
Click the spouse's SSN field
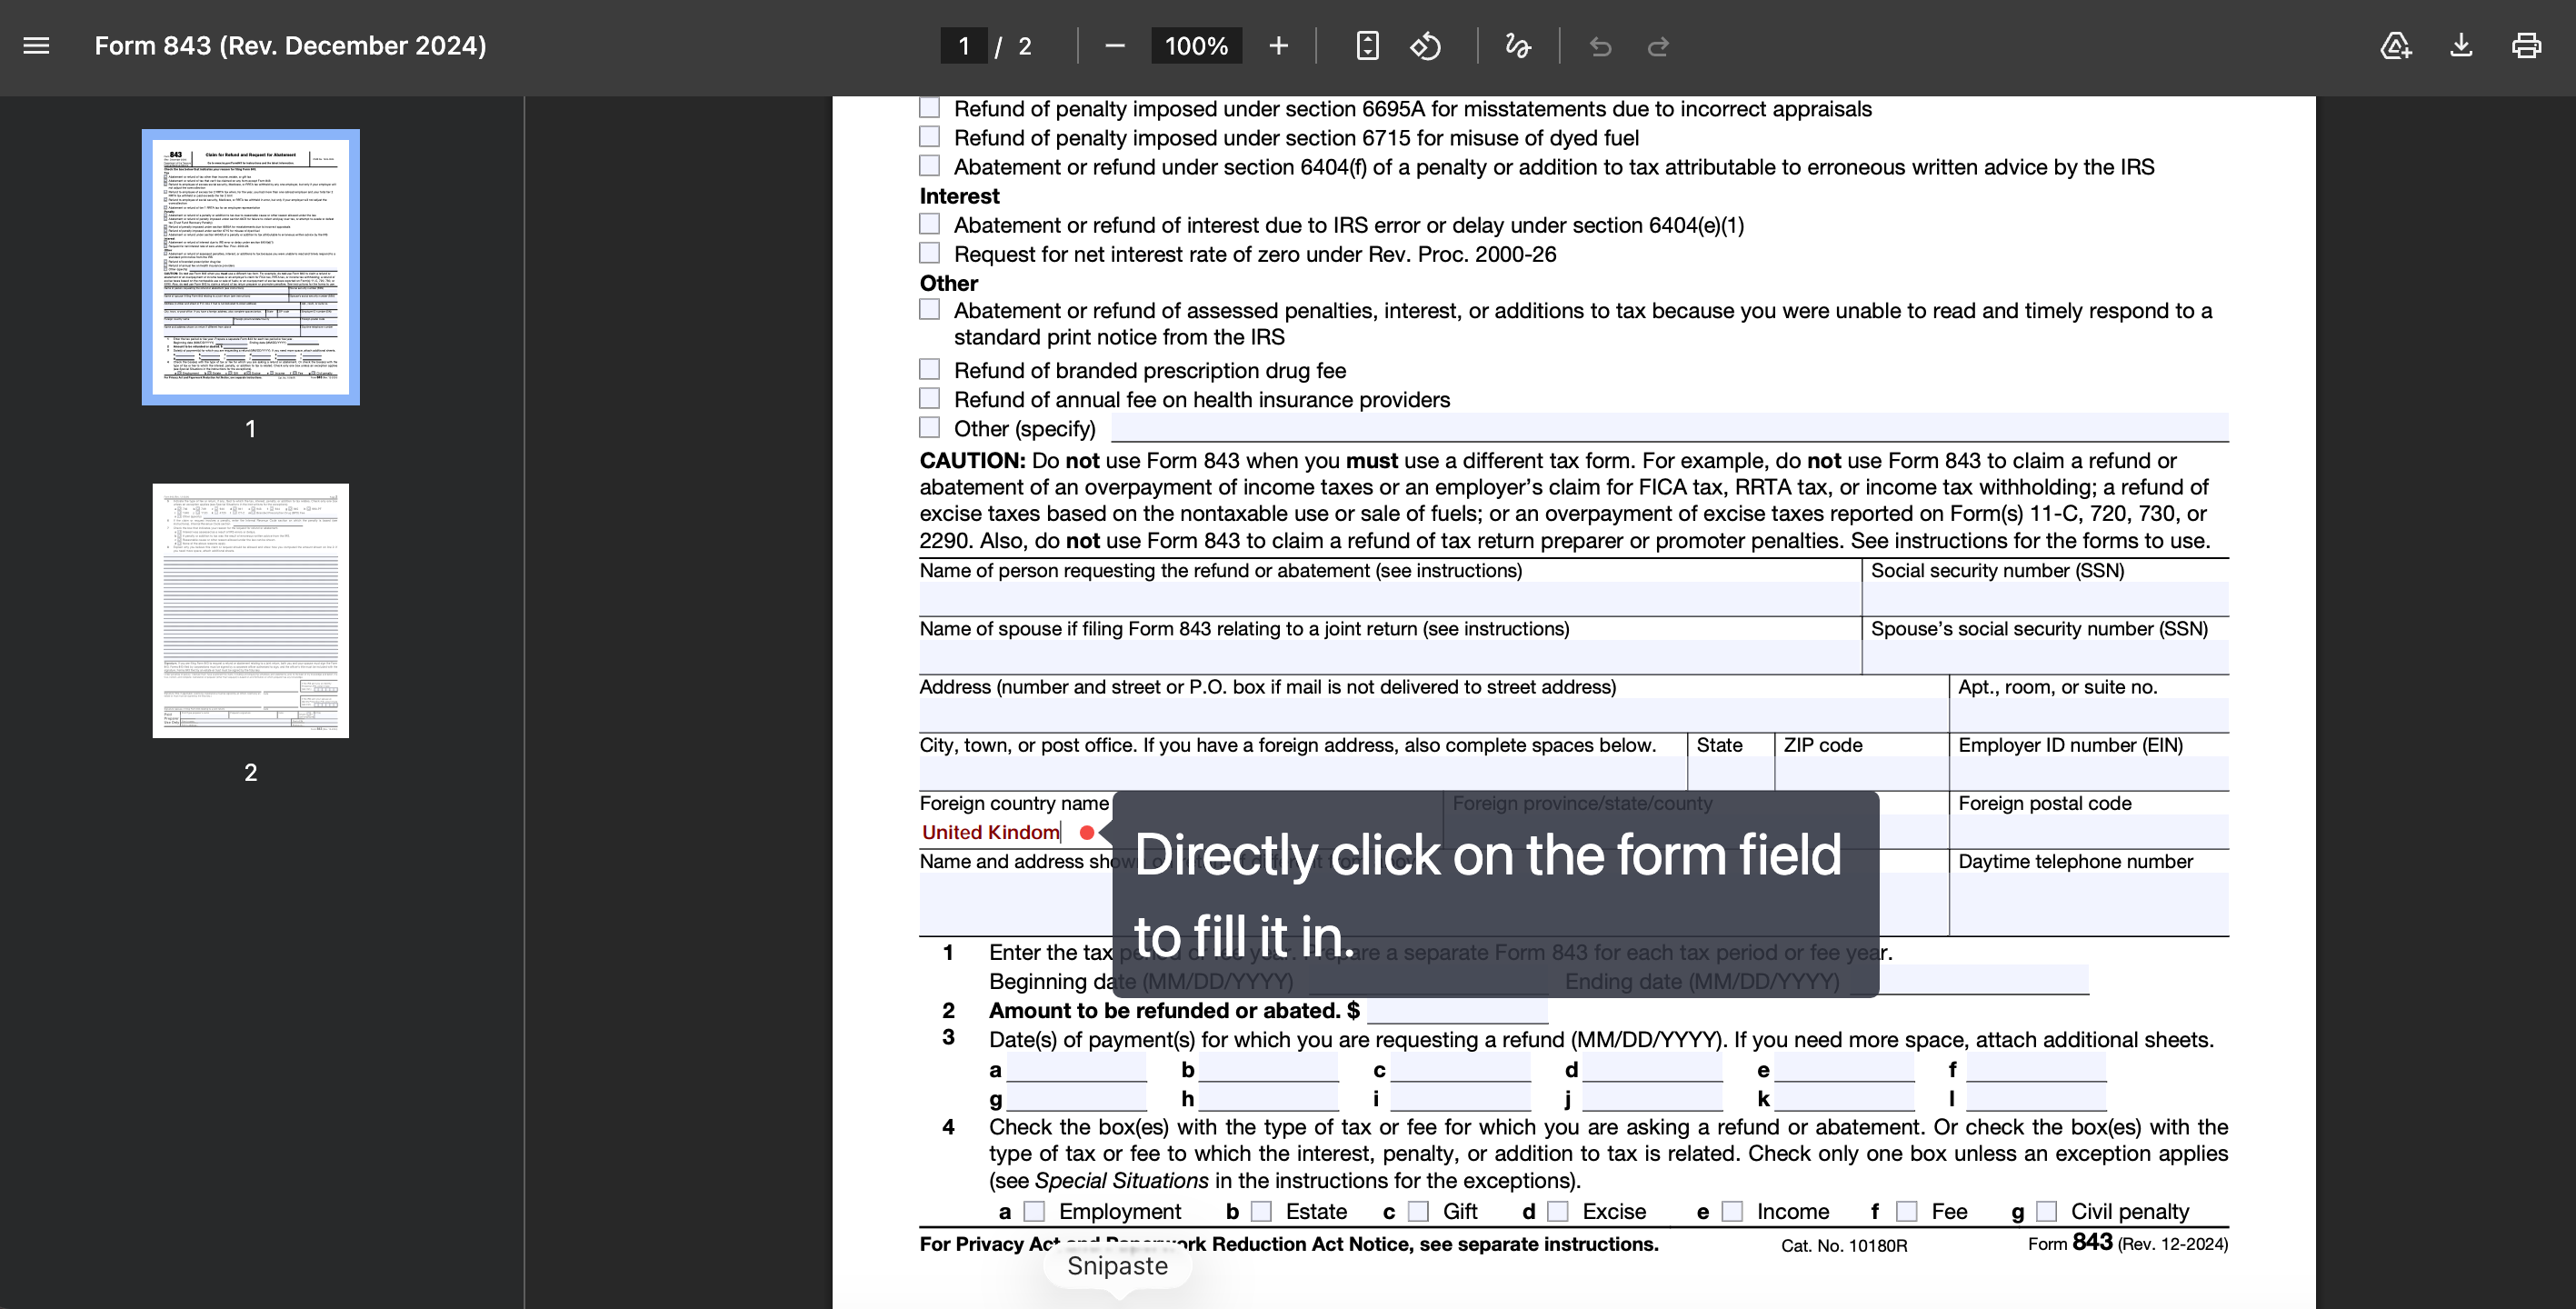[x=2046, y=657]
